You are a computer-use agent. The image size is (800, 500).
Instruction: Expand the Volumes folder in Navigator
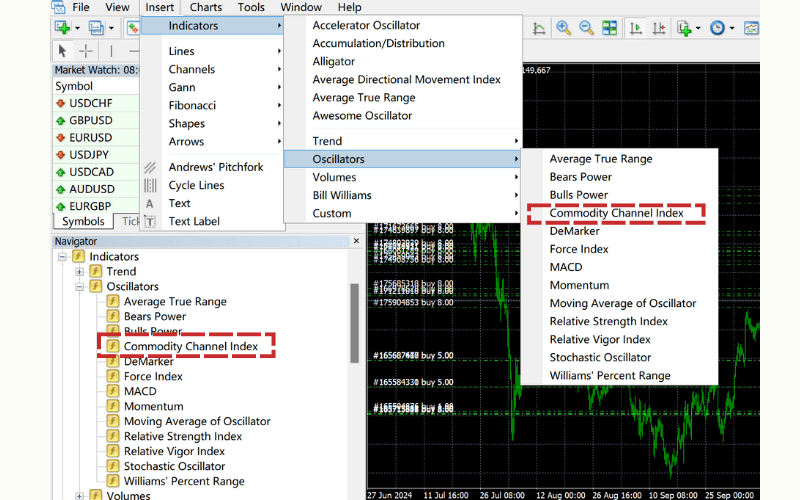[80, 495]
